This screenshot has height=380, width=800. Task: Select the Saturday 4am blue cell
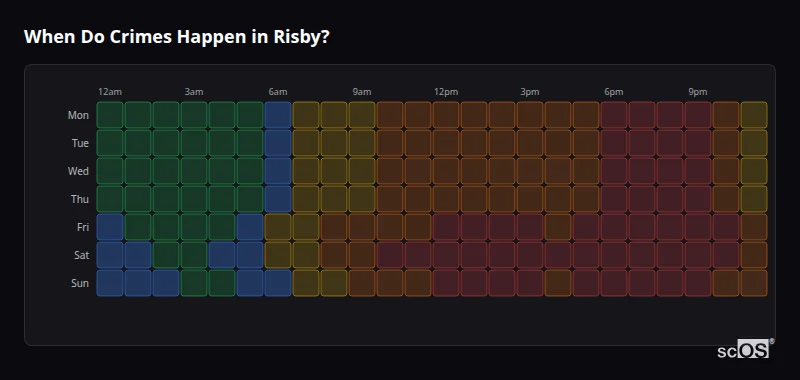[x=222, y=255]
